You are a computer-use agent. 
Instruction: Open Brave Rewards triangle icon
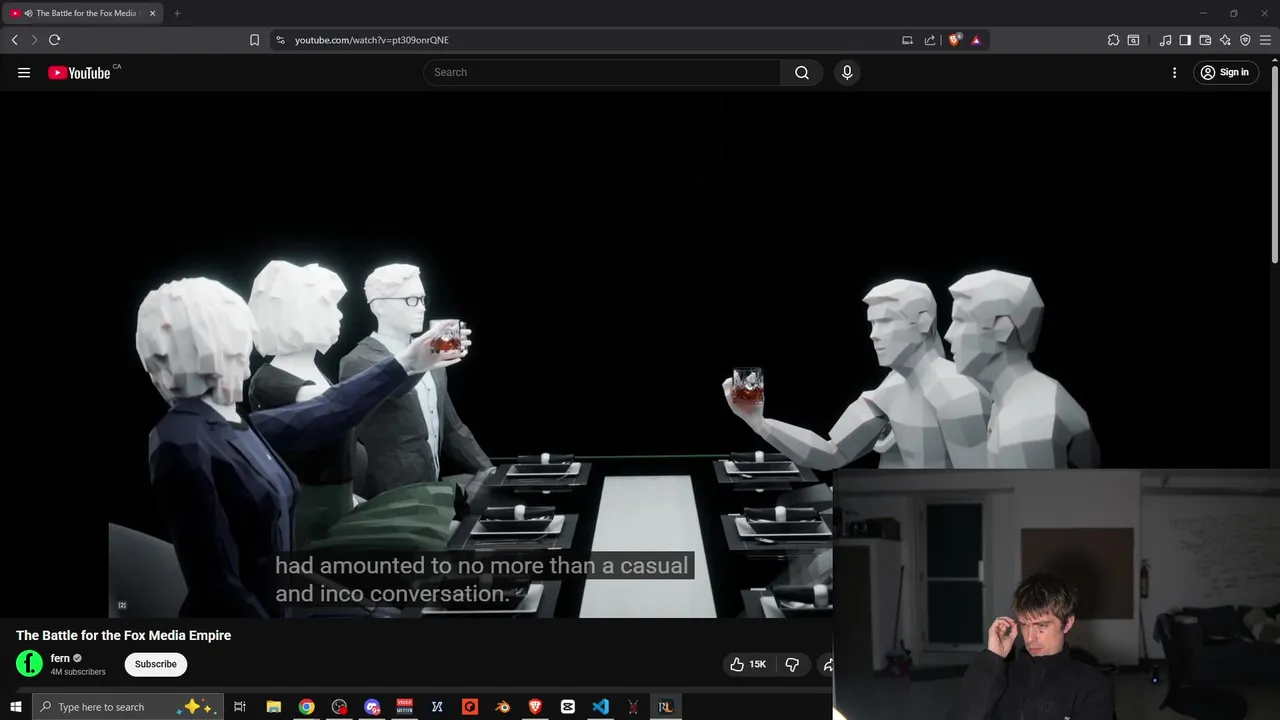pos(976,40)
